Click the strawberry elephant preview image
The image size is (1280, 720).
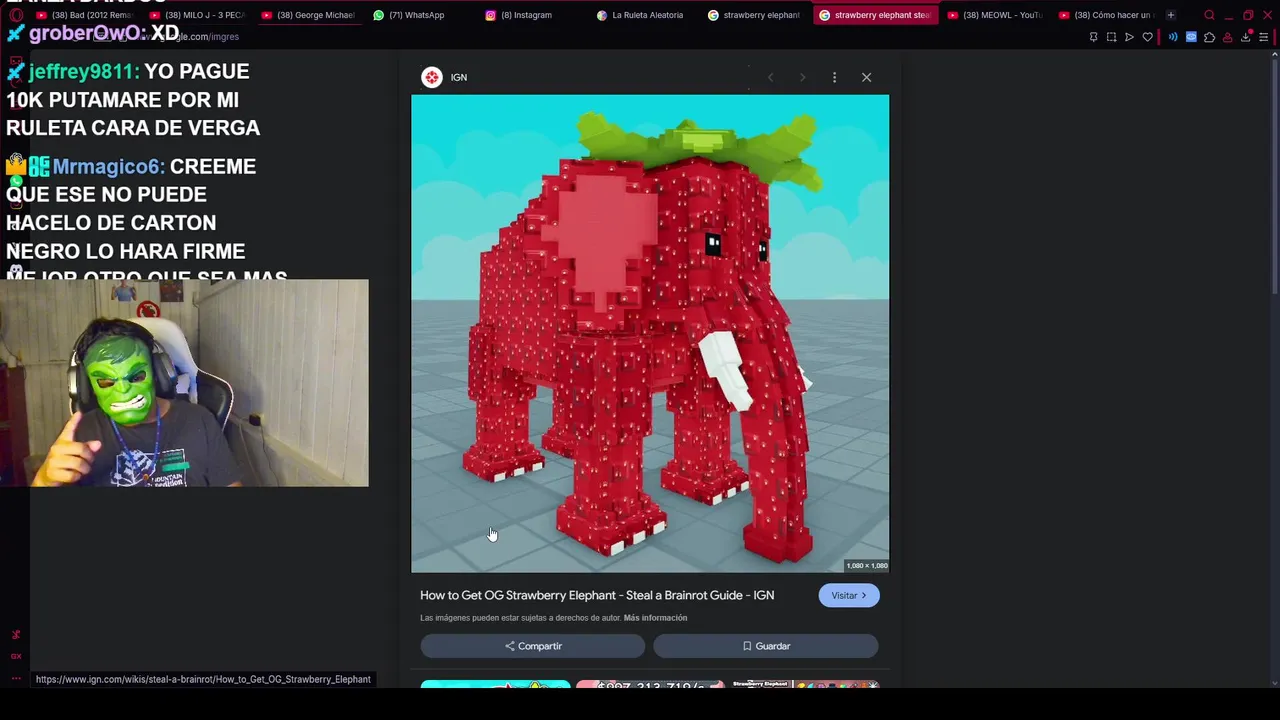pos(650,334)
